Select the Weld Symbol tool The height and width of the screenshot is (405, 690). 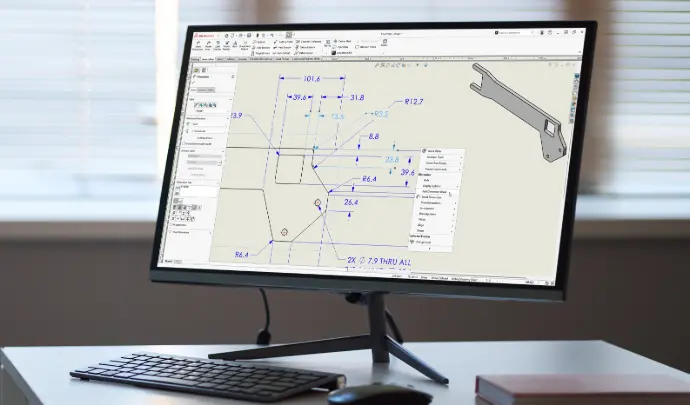pyautogui.click(x=282, y=47)
